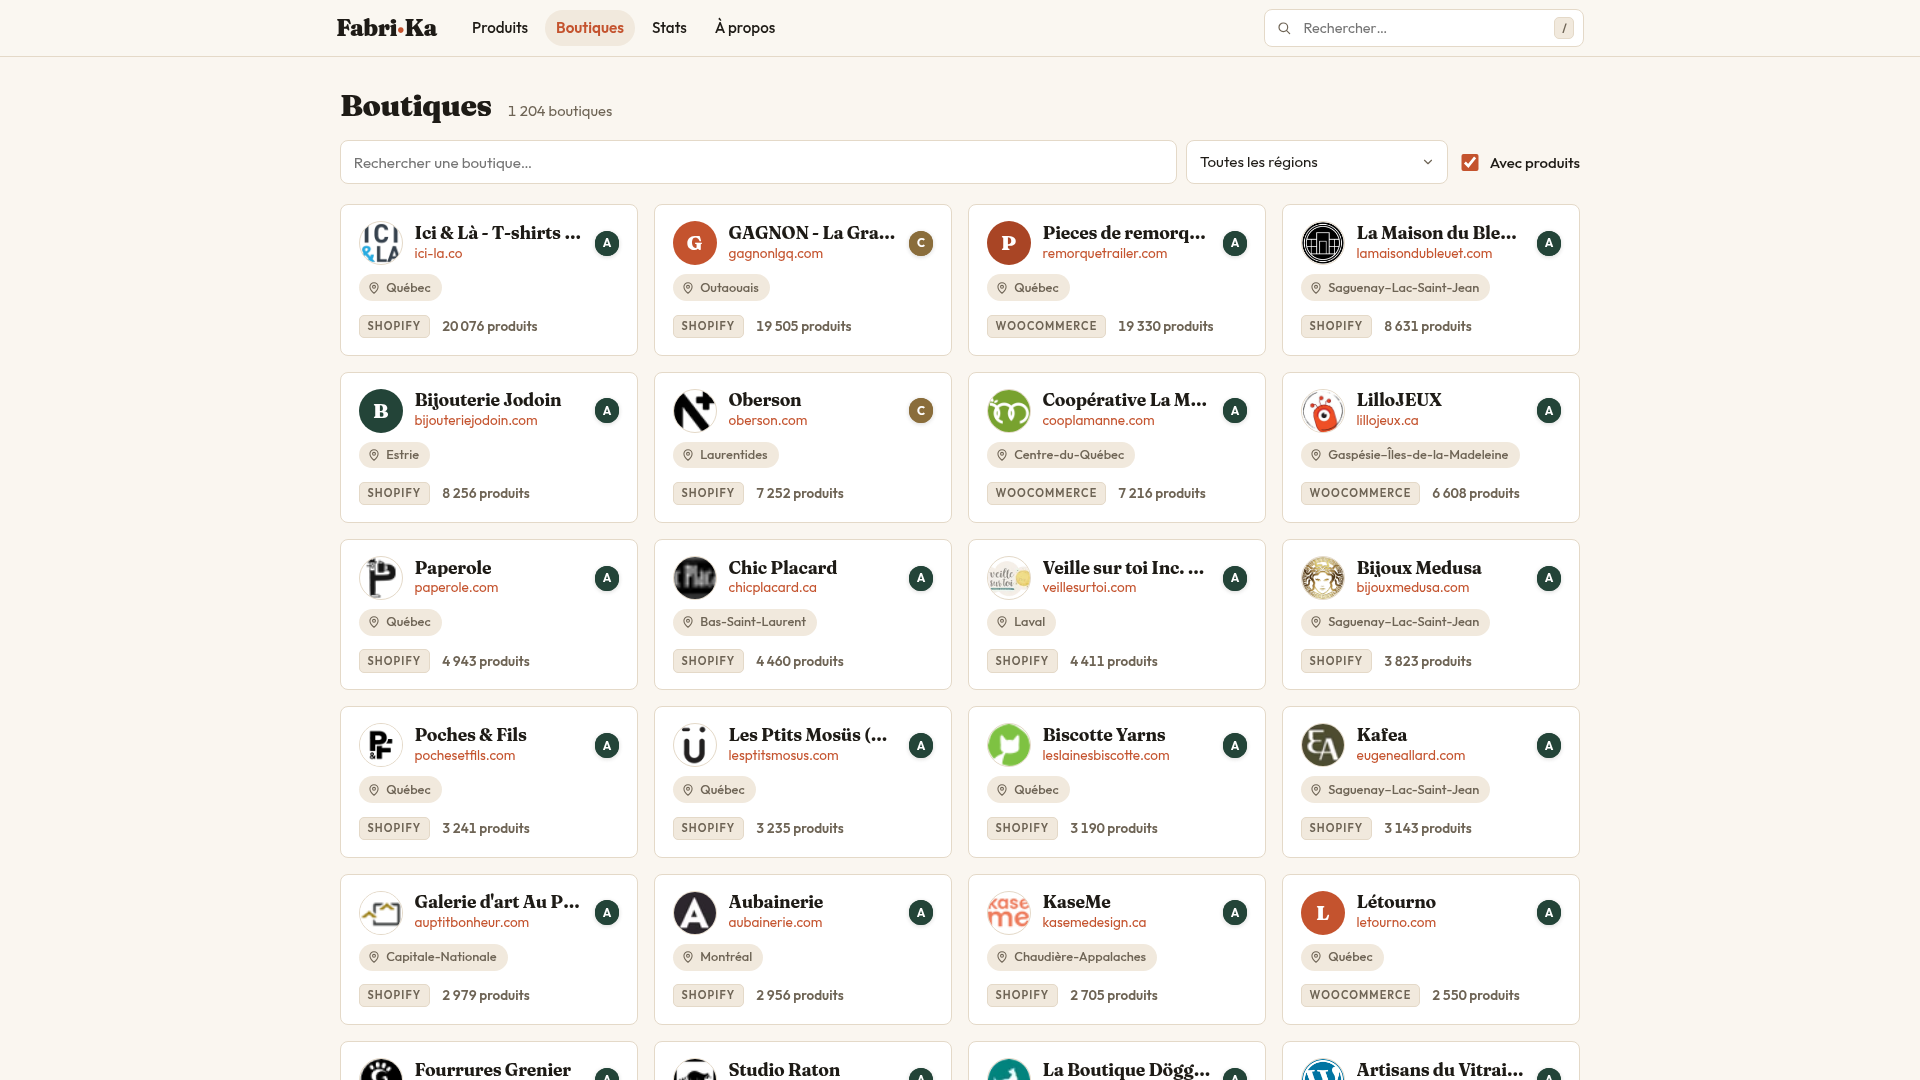Click the Bijoux Medusa logo
This screenshot has height=1080, width=1920.
click(1323, 578)
